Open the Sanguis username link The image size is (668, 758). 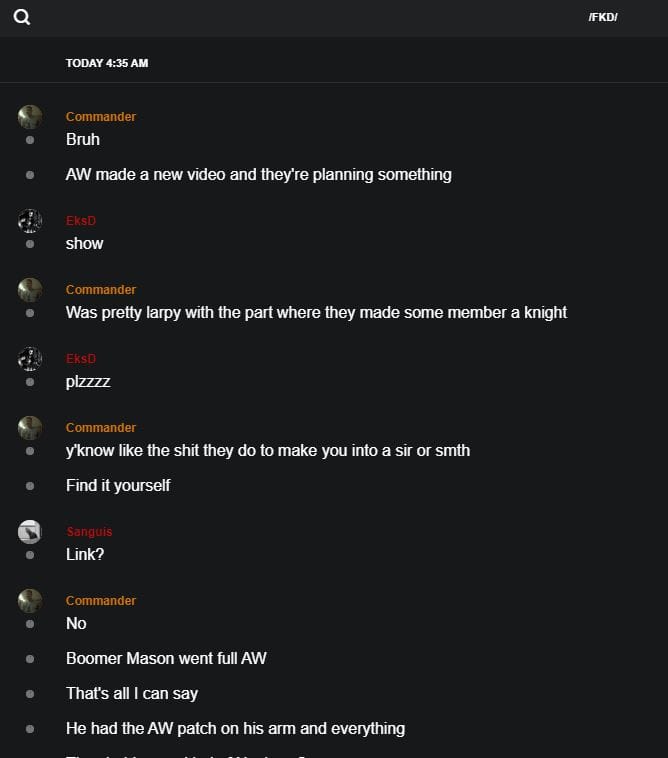point(89,532)
